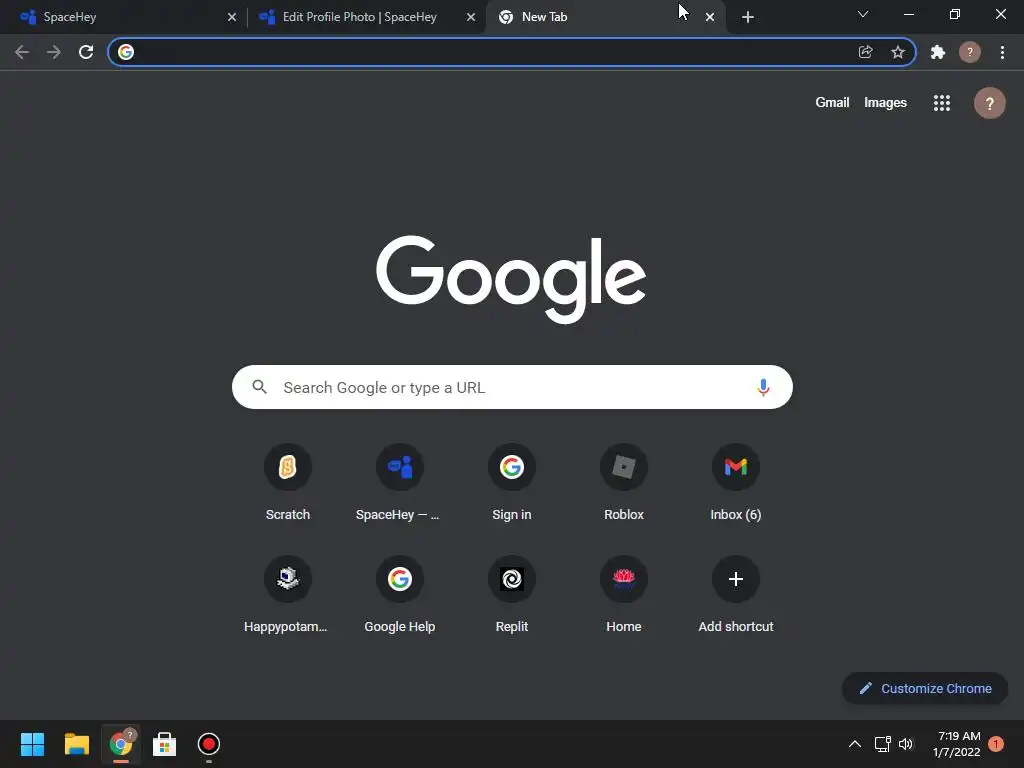
Task: Click the Google logo
Action: [x=511, y=279]
